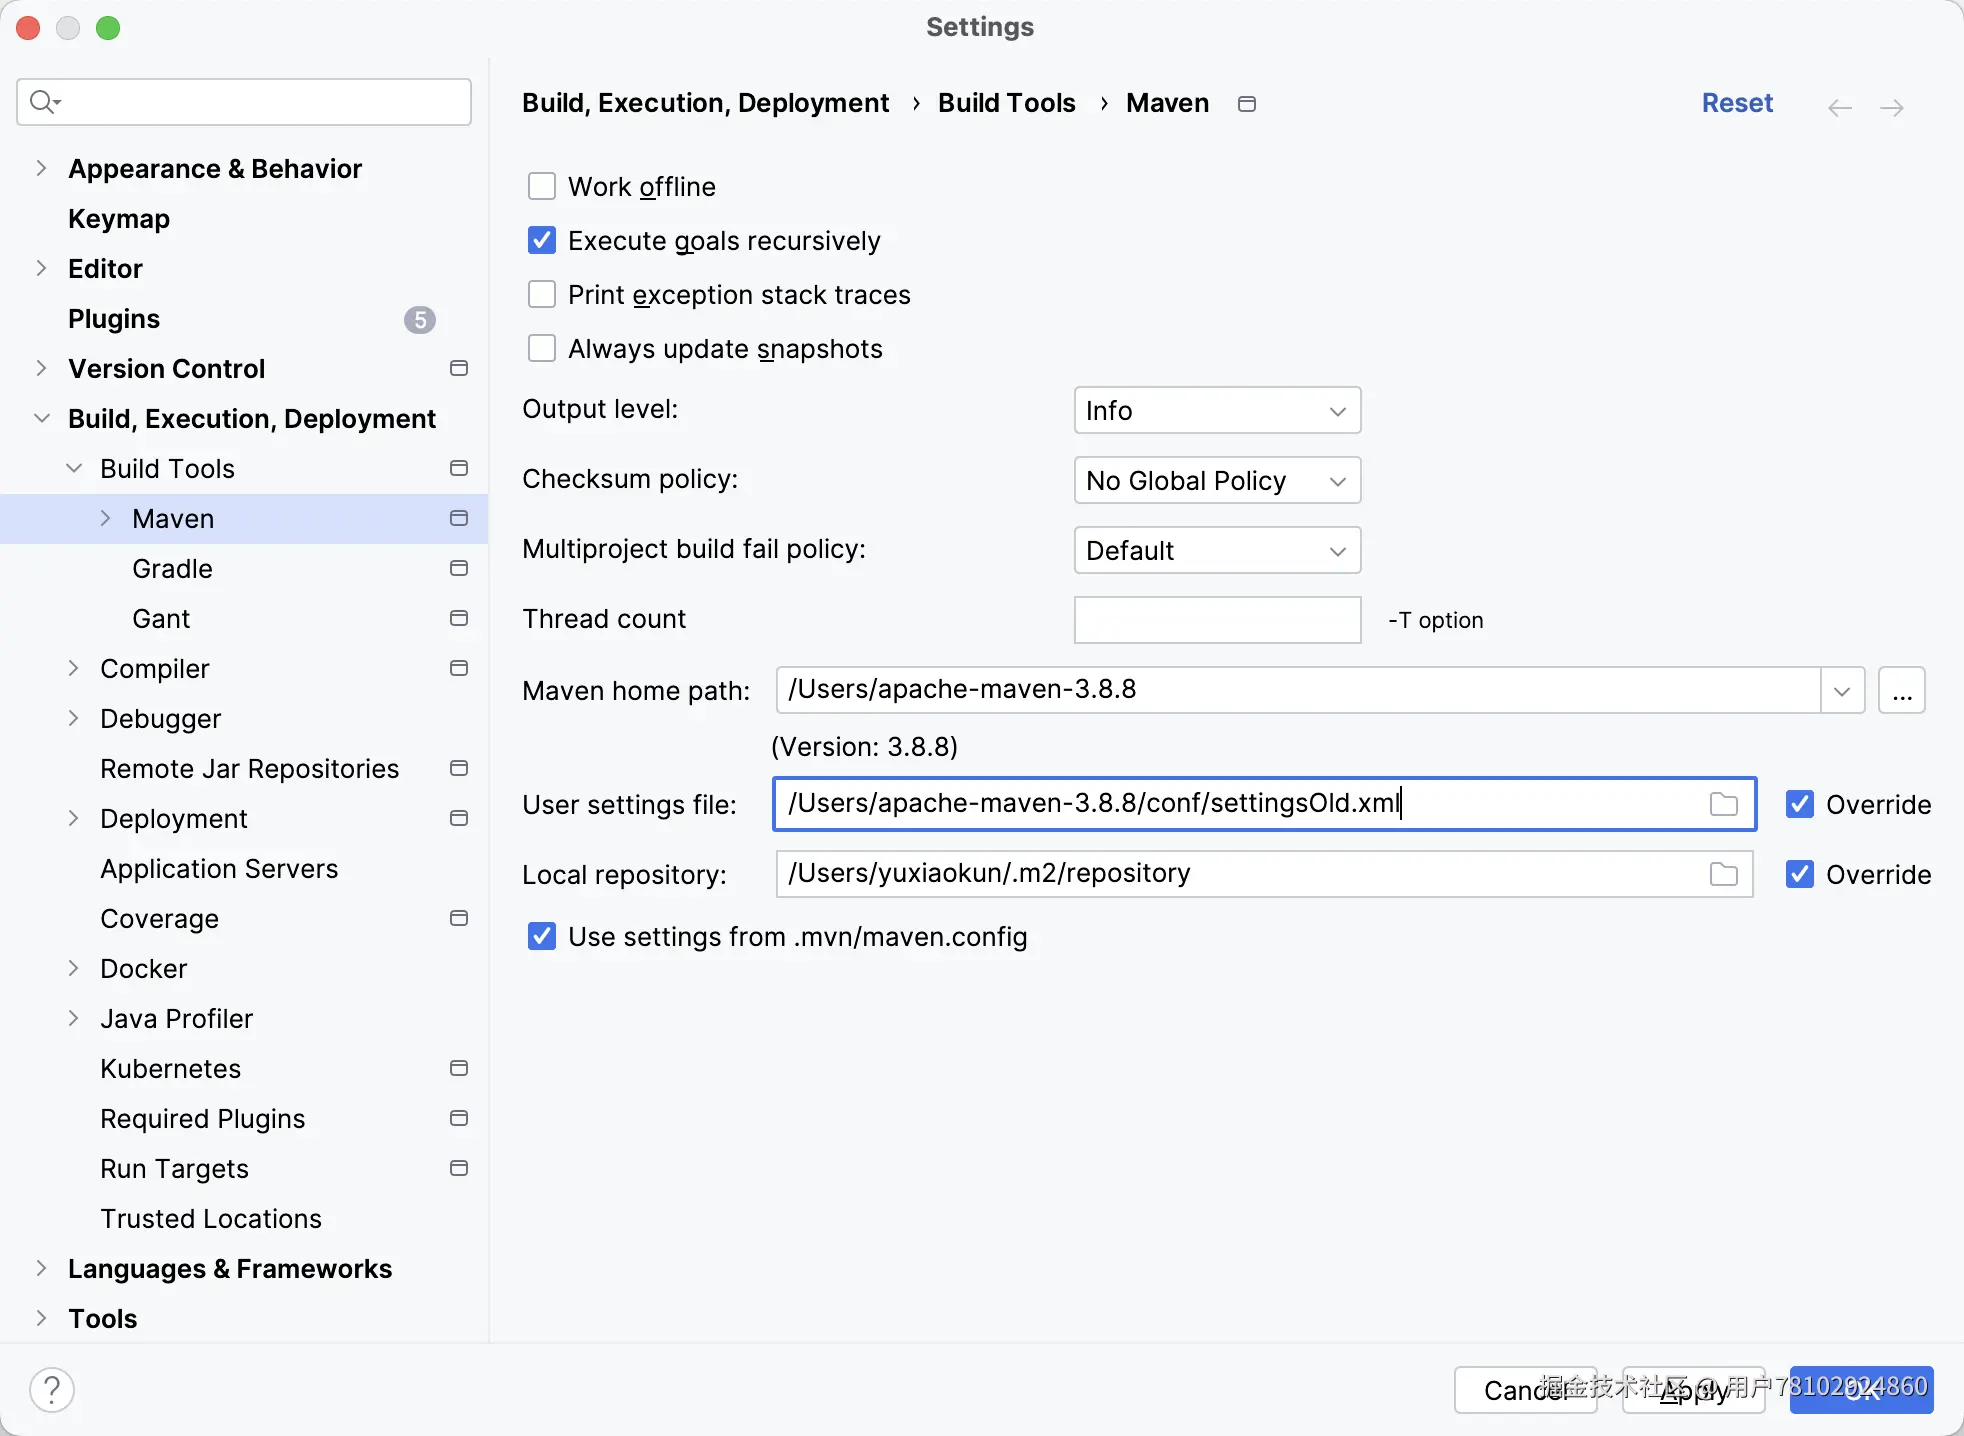This screenshot has height=1436, width=1964.
Task: Click folder browse icon in Local repository field
Action: (x=1723, y=874)
